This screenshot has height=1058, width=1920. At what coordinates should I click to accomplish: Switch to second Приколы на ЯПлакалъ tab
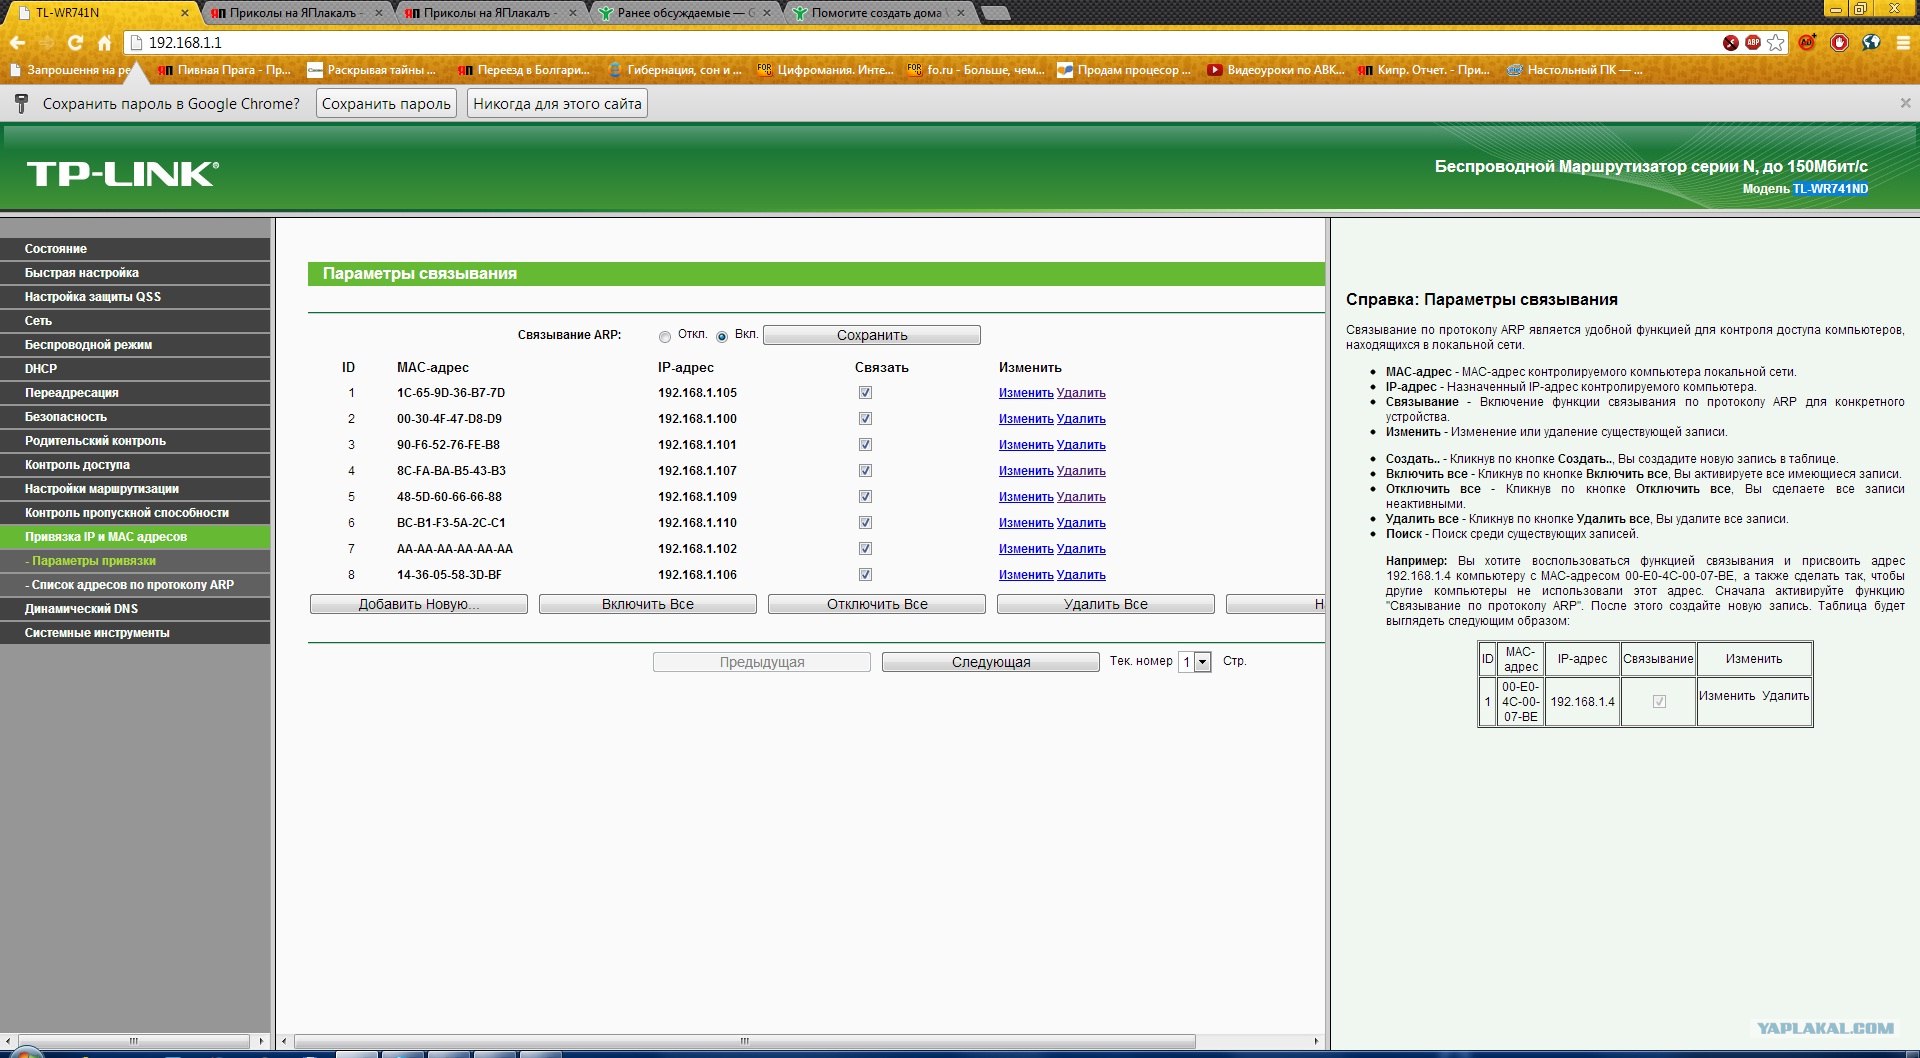point(490,13)
